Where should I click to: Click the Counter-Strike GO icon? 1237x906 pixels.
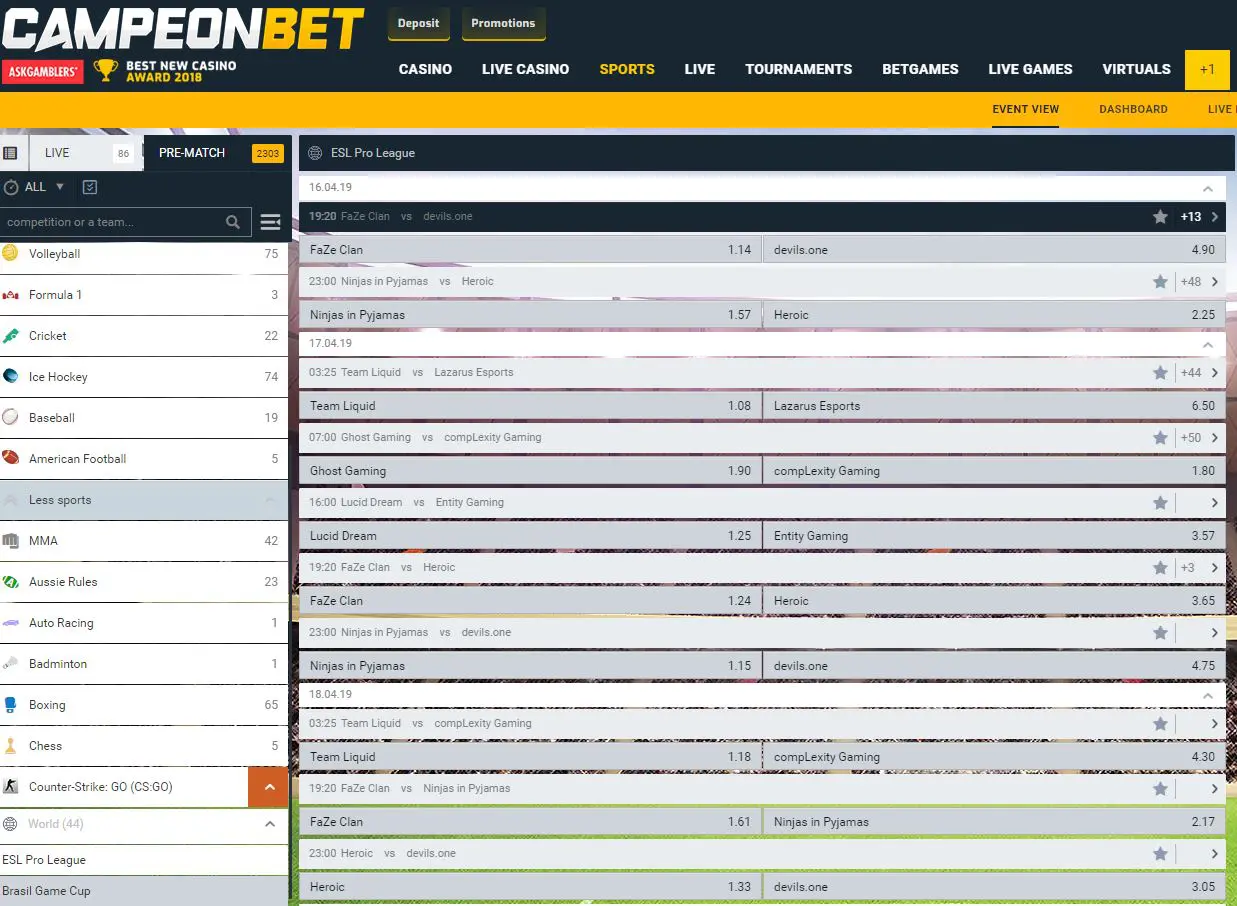[10, 787]
